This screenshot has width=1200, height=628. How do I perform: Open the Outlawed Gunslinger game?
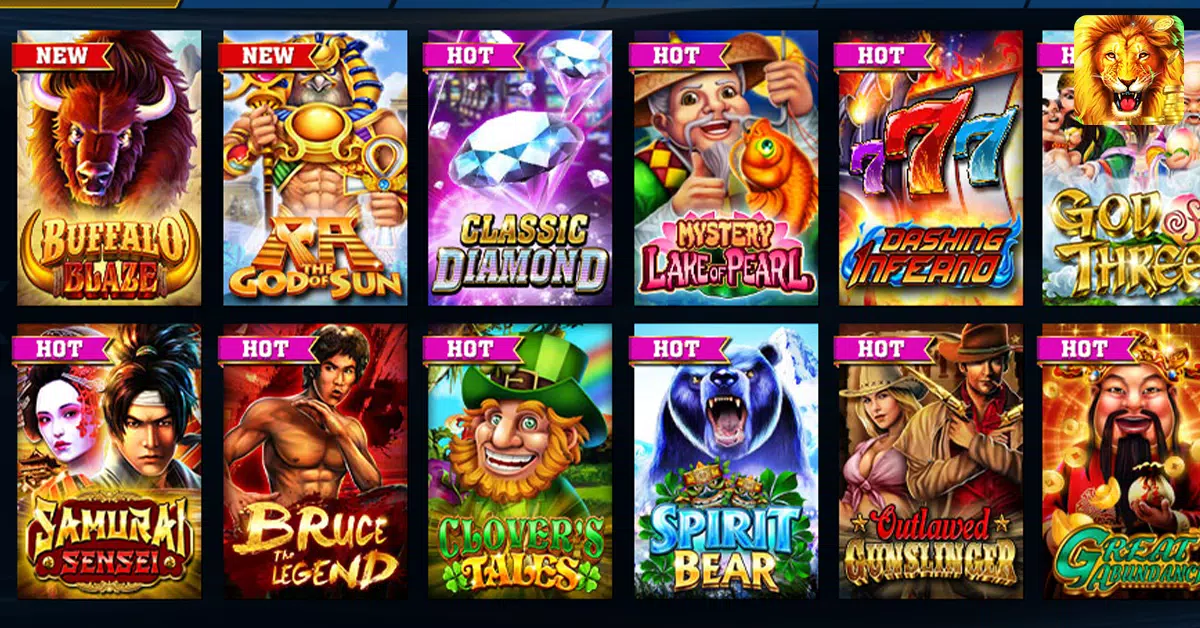pyautogui.click(x=931, y=461)
